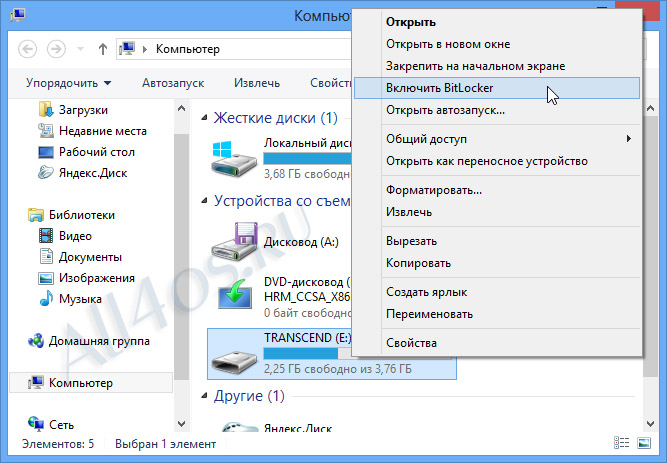Select the Локальный диск drive icon
This screenshot has width=667, height=463.
point(234,159)
